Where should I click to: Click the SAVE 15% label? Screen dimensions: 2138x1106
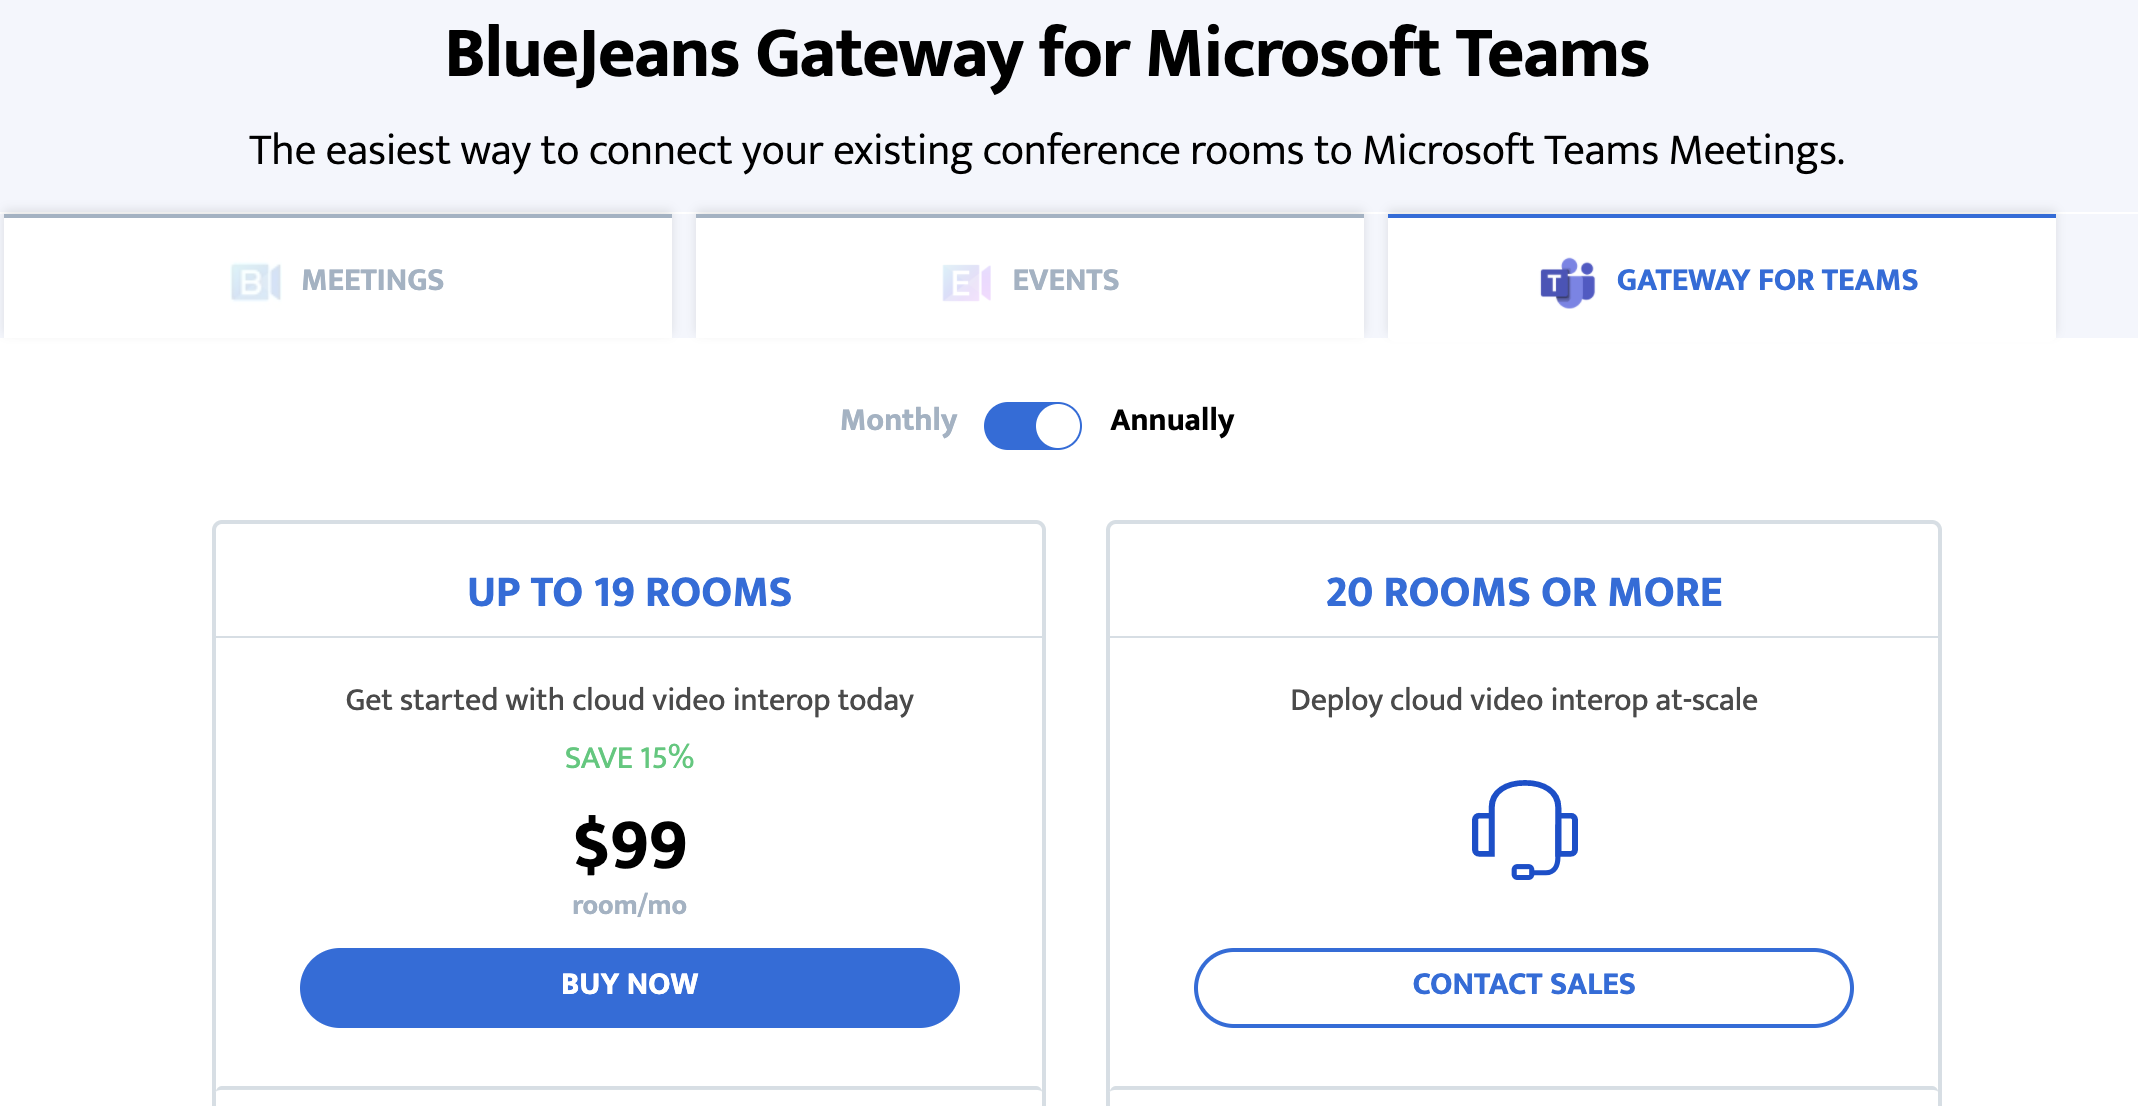[x=629, y=758]
